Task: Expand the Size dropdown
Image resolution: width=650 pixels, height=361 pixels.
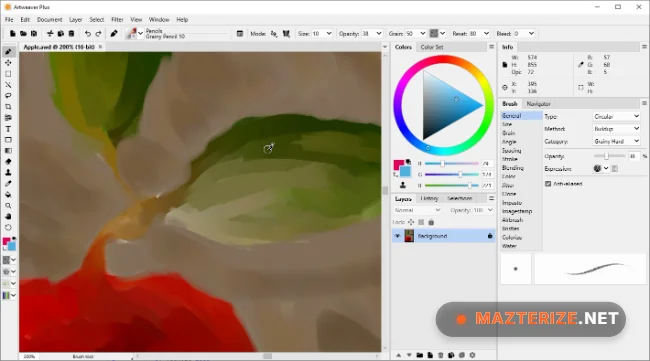Action: pyautogui.click(x=329, y=34)
